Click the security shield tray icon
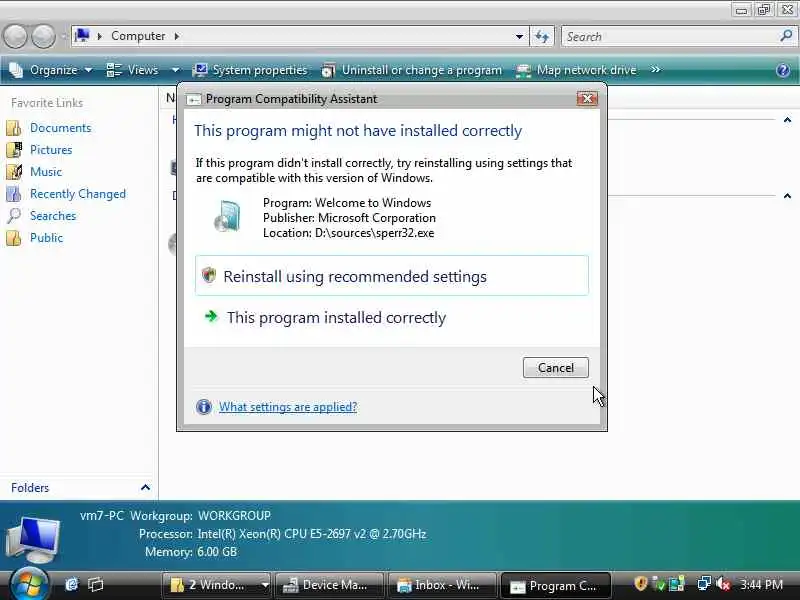The width and height of the screenshot is (800, 600). click(640, 584)
